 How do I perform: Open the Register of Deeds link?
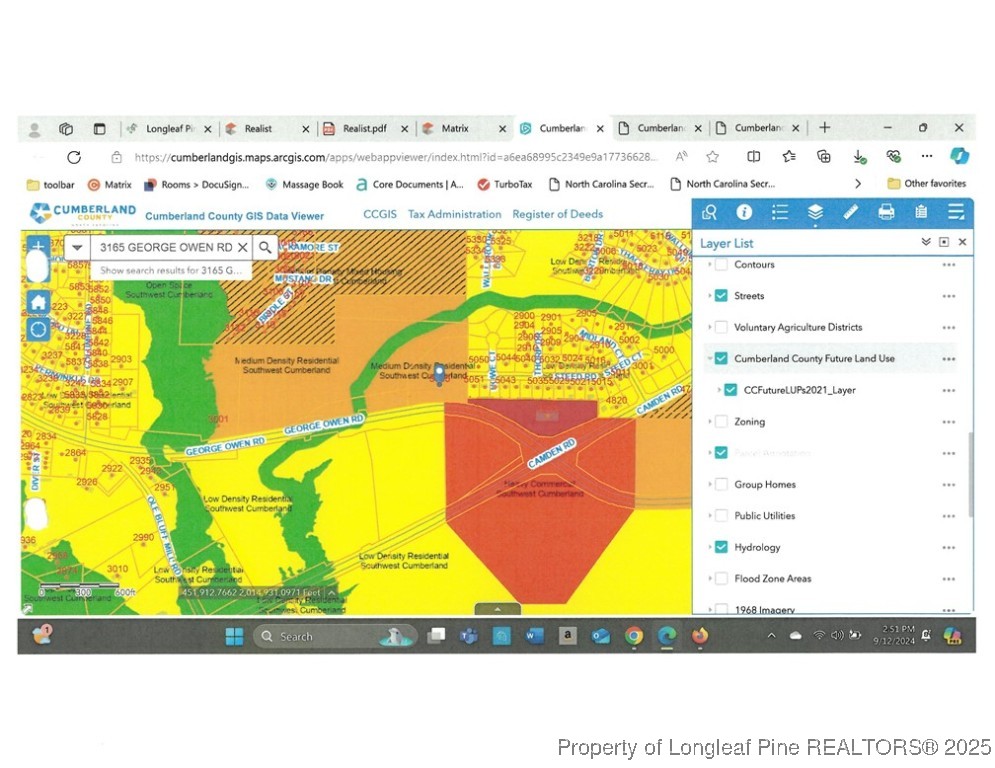pos(557,214)
